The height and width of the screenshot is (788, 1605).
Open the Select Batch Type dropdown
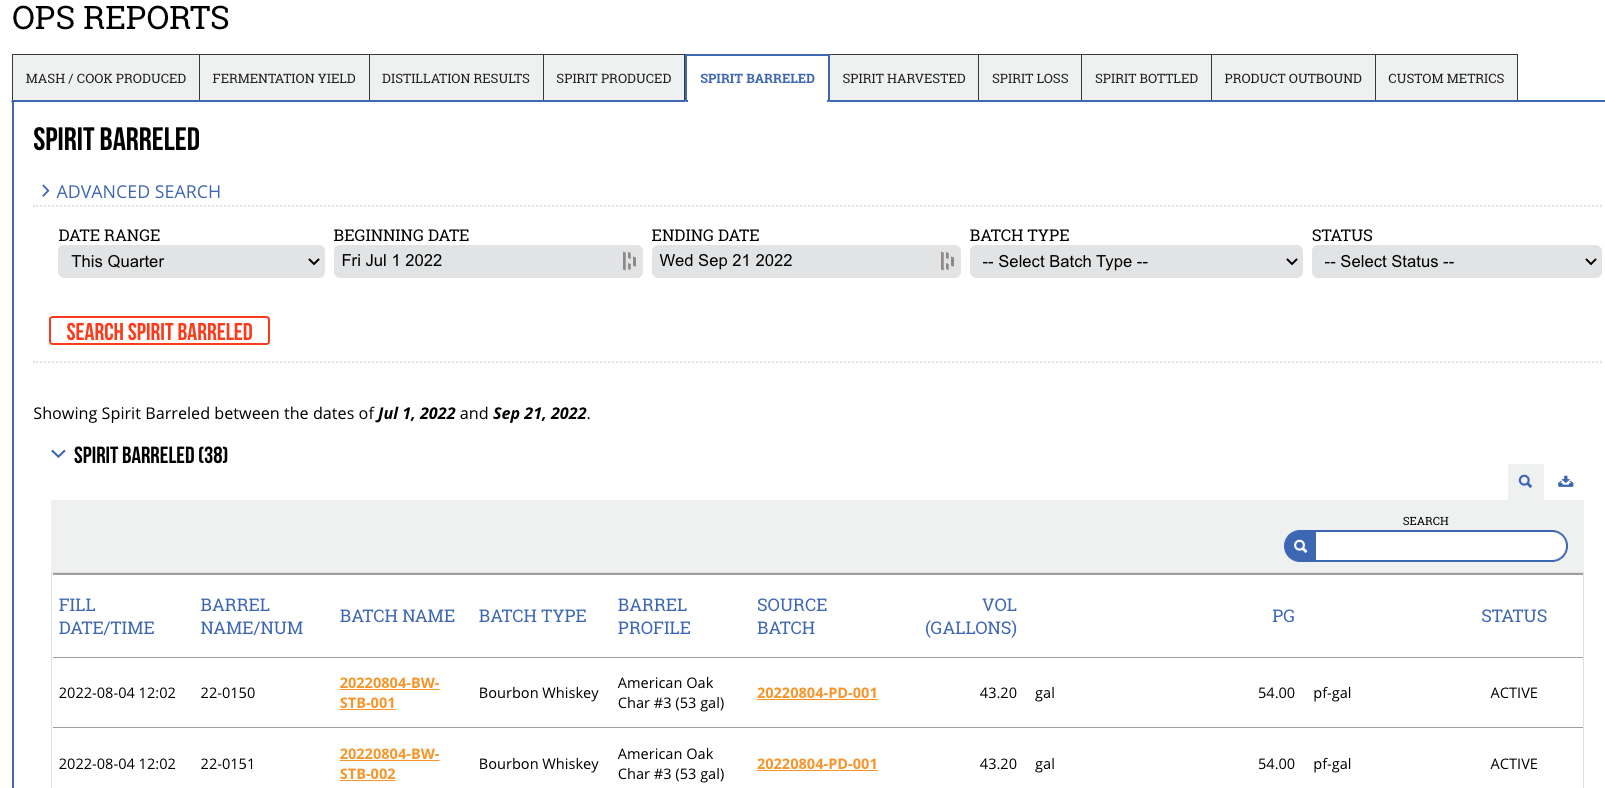tap(1136, 261)
